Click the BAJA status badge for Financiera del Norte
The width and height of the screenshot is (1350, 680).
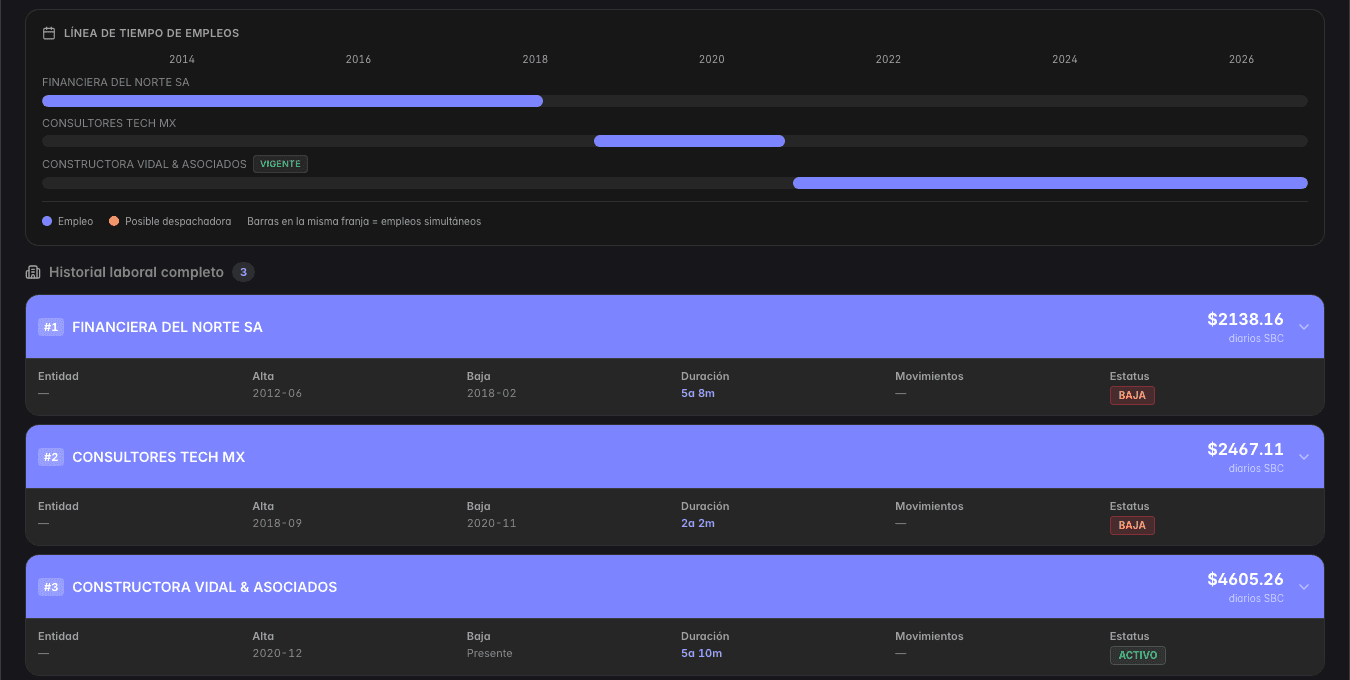pos(1132,395)
